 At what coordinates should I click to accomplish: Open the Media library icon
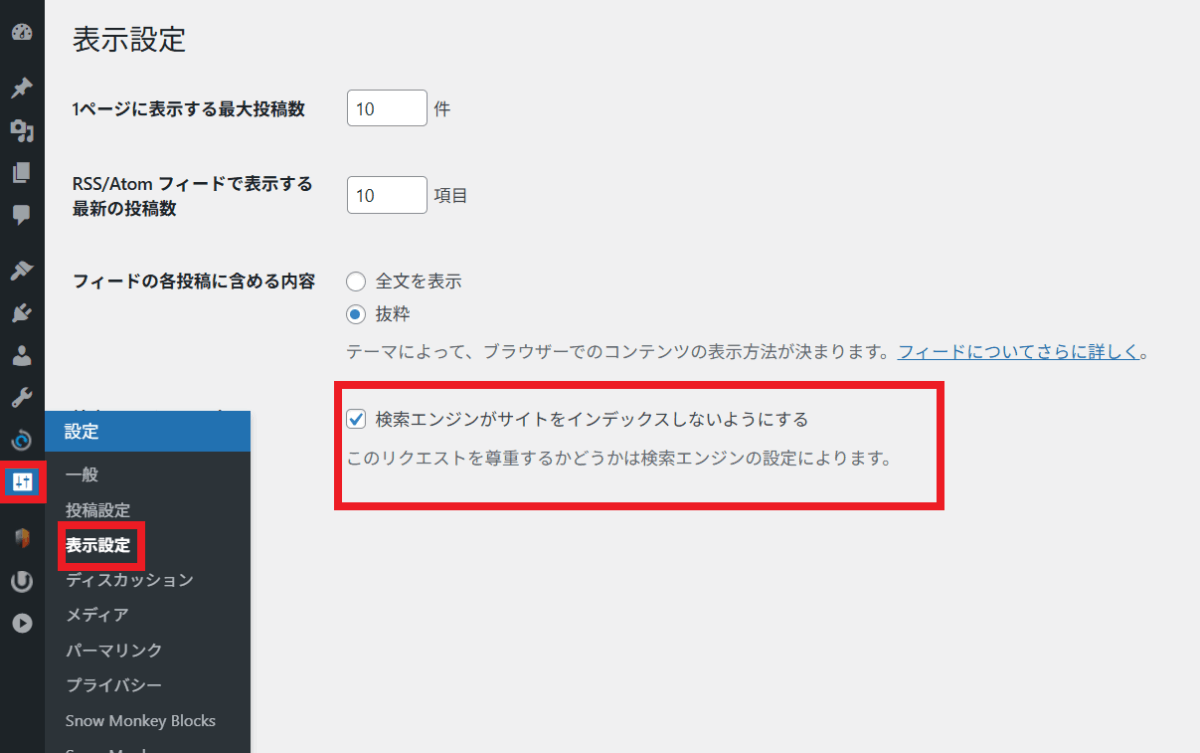tap(22, 131)
